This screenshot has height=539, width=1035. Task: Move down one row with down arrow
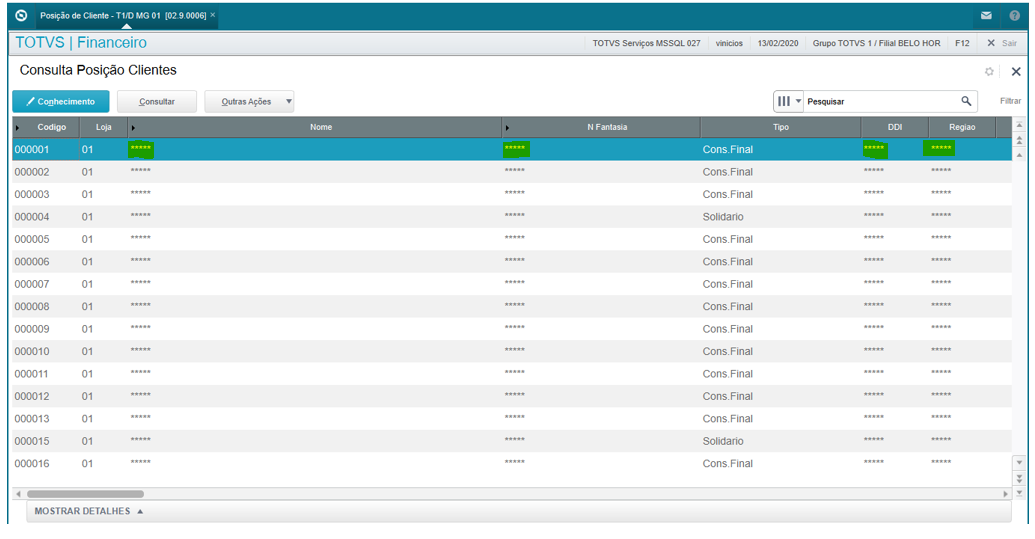tap(1019, 462)
